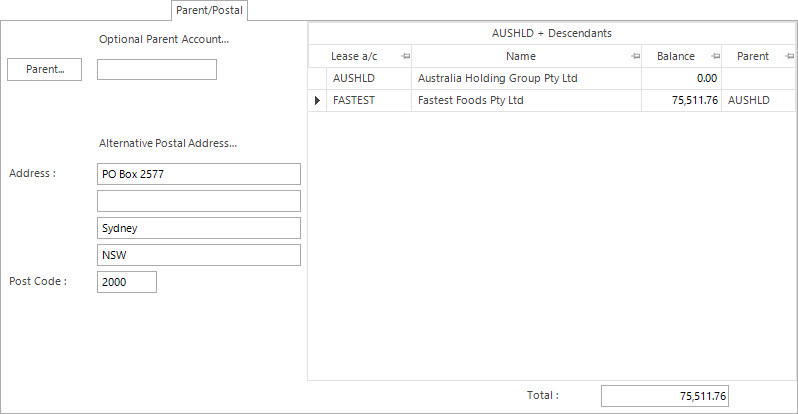Select the empty second address line

click(x=199, y=201)
